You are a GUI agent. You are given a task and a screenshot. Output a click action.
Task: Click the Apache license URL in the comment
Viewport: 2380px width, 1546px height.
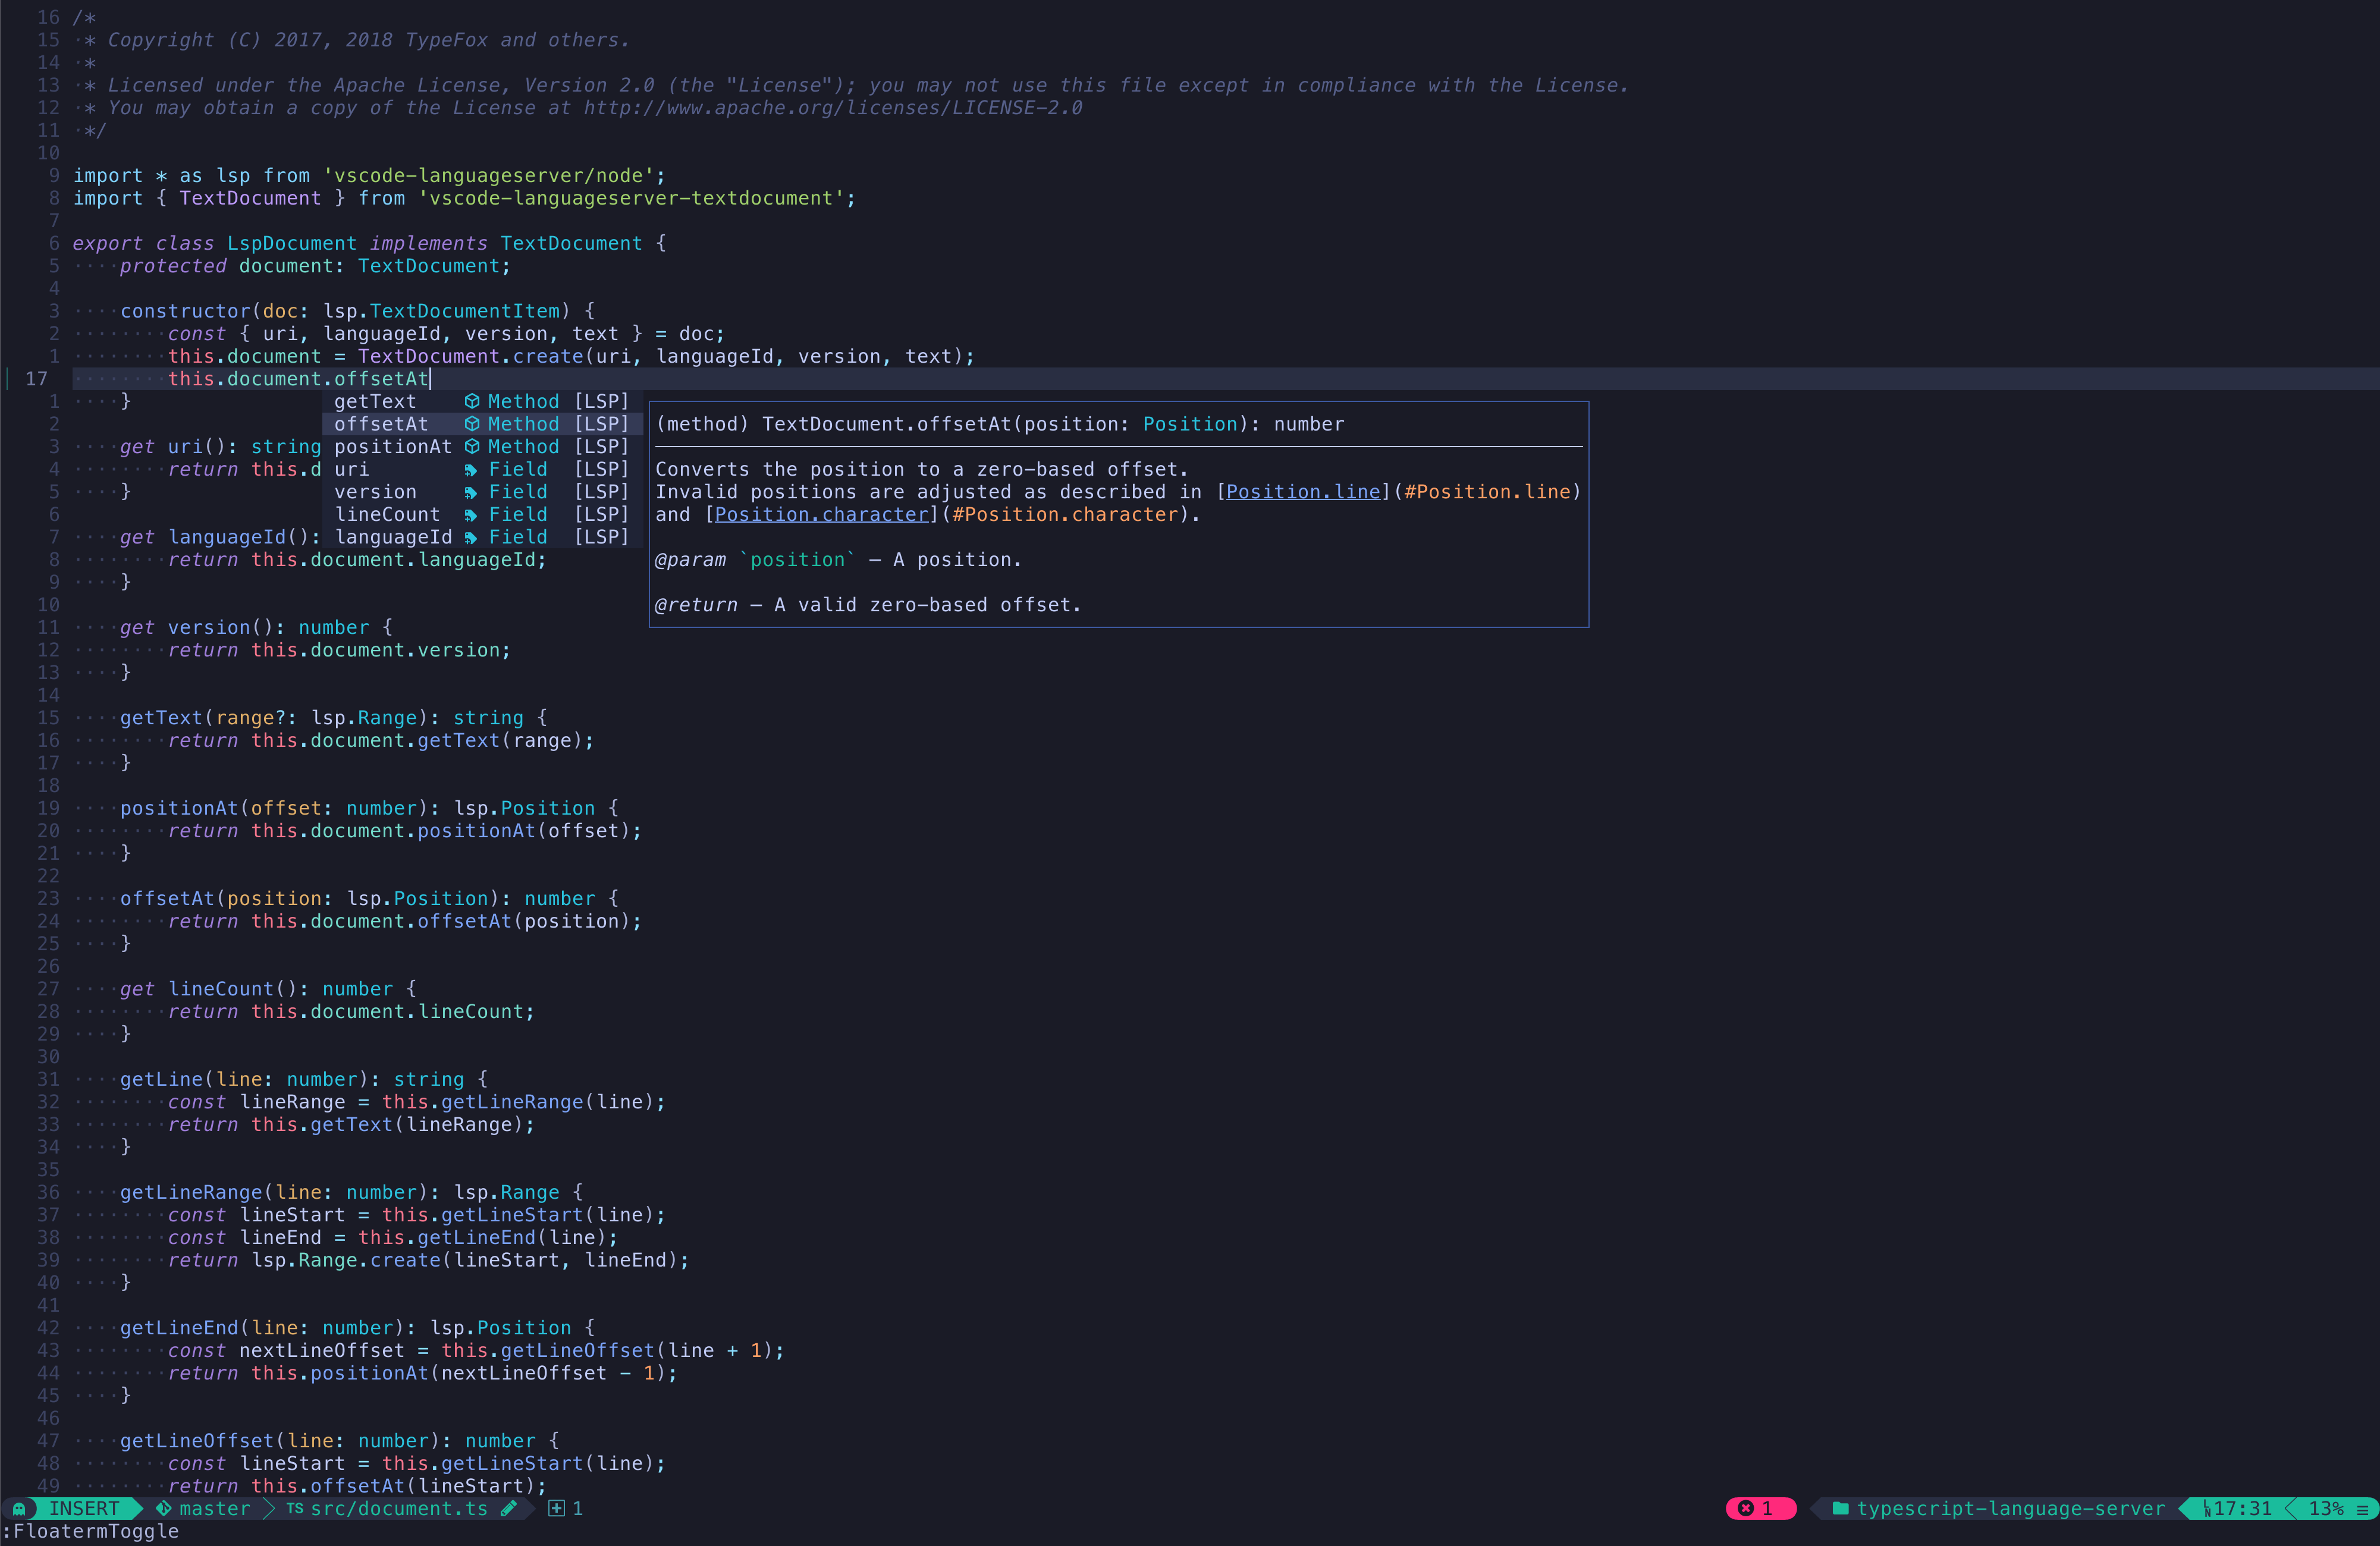[833, 108]
